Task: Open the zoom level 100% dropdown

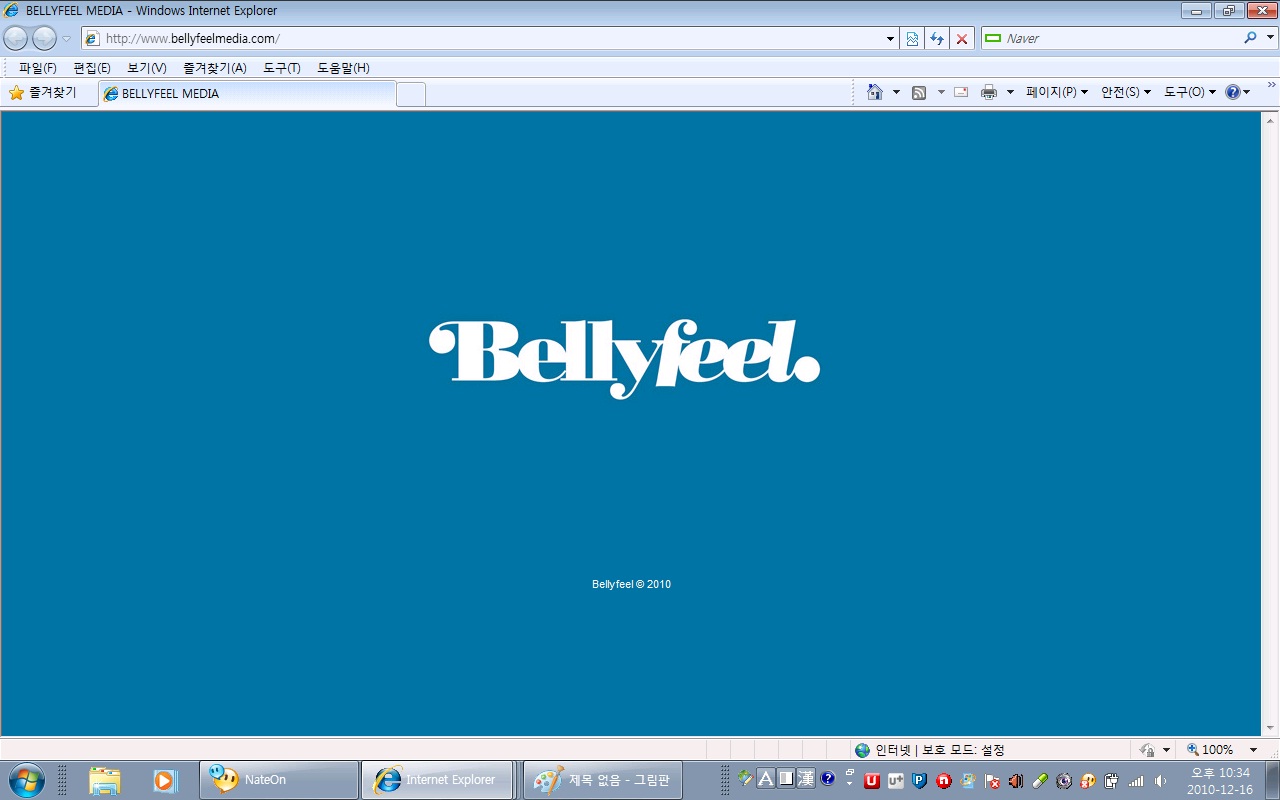Action: pos(1253,750)
